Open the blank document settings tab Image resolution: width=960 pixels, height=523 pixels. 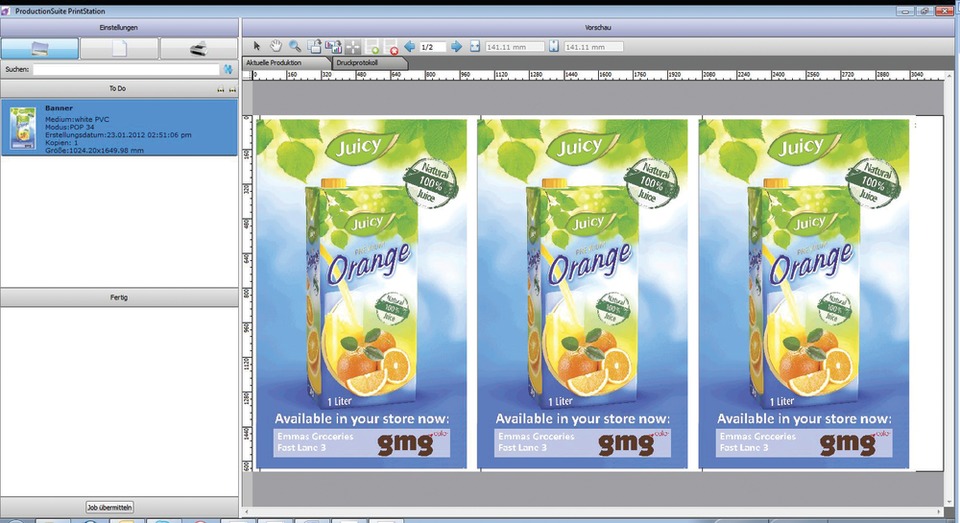[x=119, y=48]
